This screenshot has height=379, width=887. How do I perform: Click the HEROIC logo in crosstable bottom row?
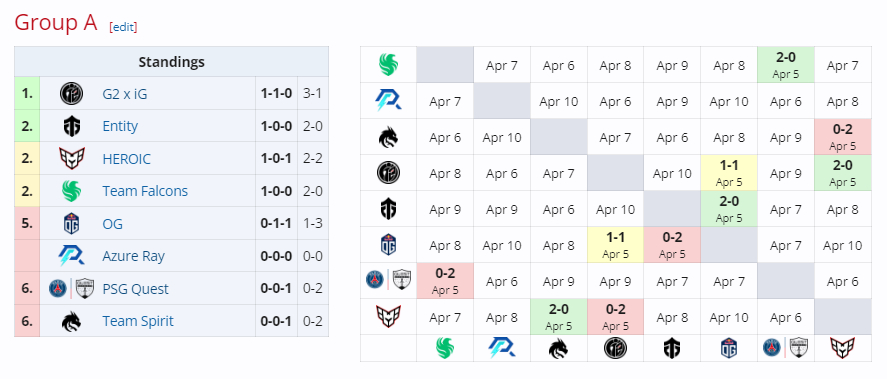(x=842, y=348)
